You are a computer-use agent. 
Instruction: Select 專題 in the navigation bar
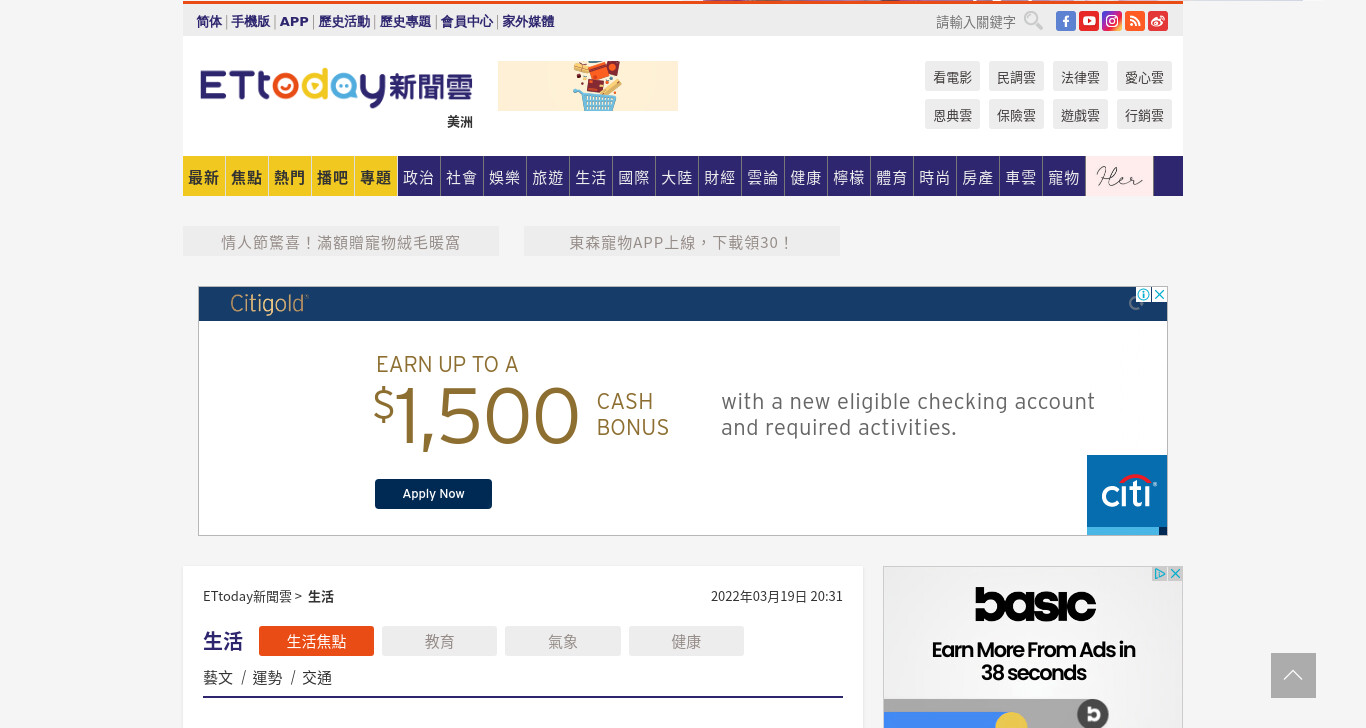click(376, 176)
